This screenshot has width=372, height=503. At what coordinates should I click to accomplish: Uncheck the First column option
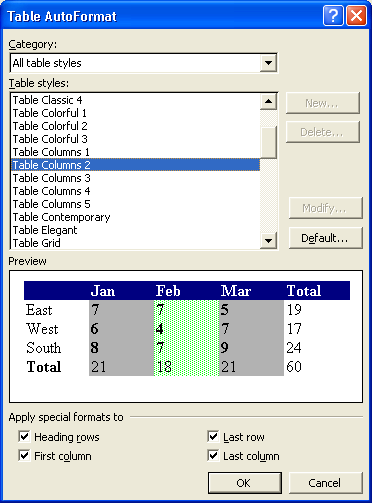pyautogui.click(x=24, y=455)
